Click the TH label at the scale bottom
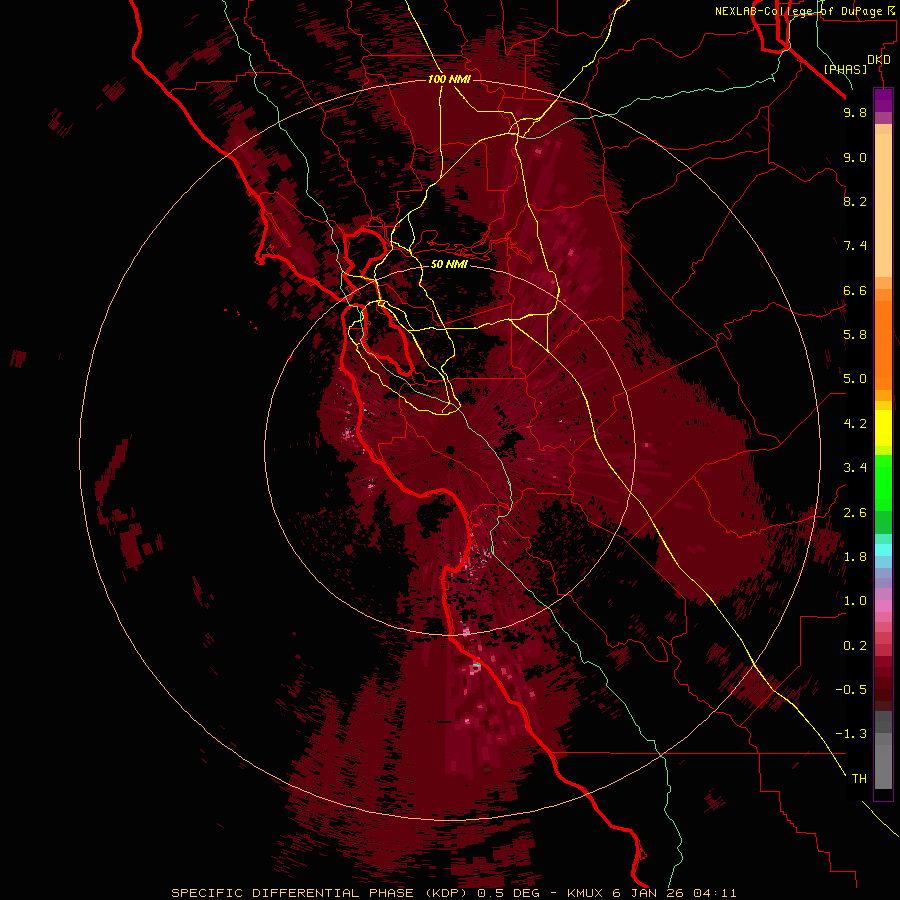900x900 pixels. coord(859,779)
